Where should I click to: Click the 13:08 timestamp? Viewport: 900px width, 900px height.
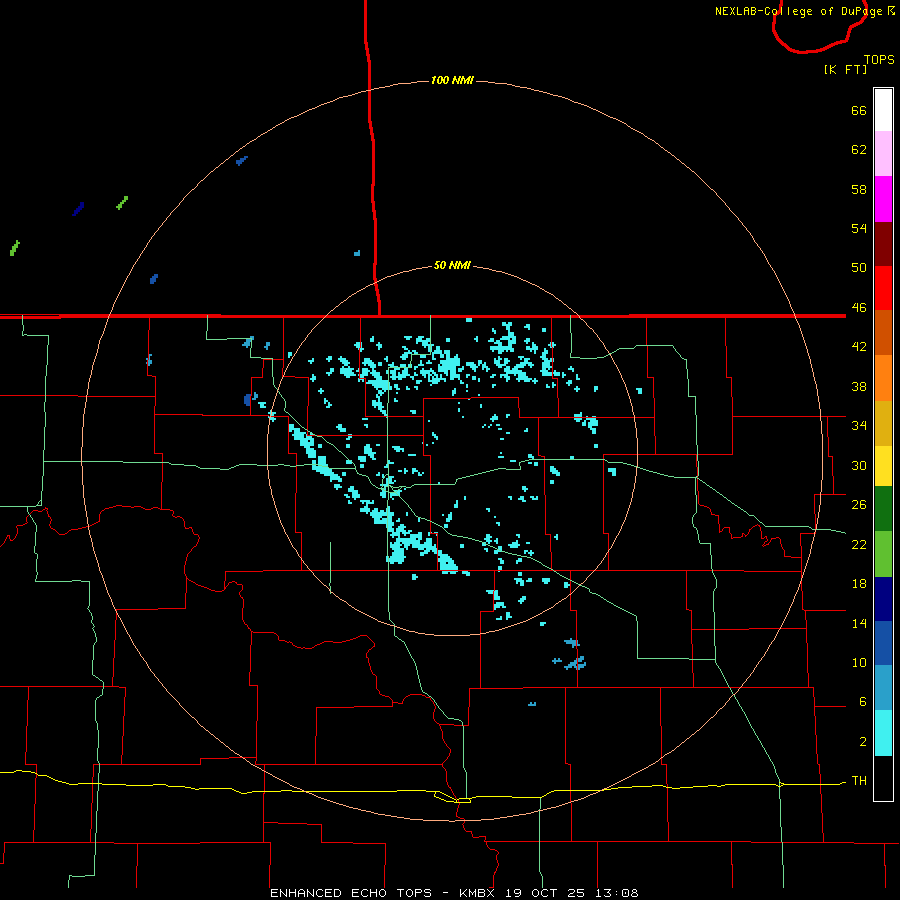pos(616,893)
